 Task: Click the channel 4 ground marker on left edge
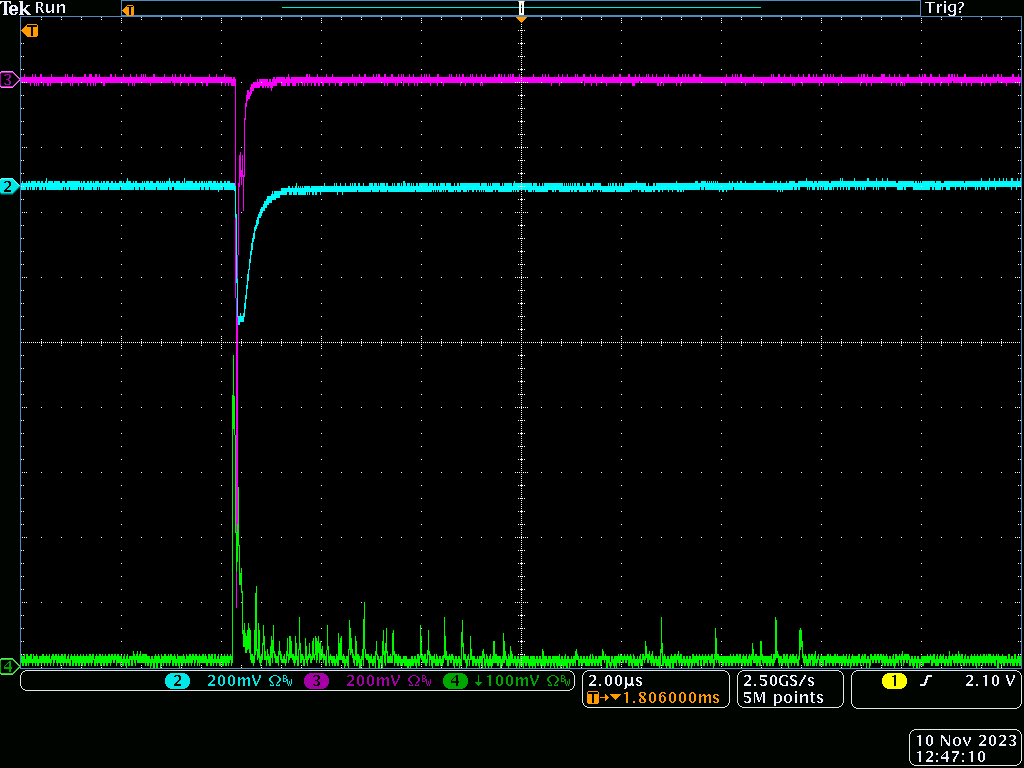pos(9,665)
